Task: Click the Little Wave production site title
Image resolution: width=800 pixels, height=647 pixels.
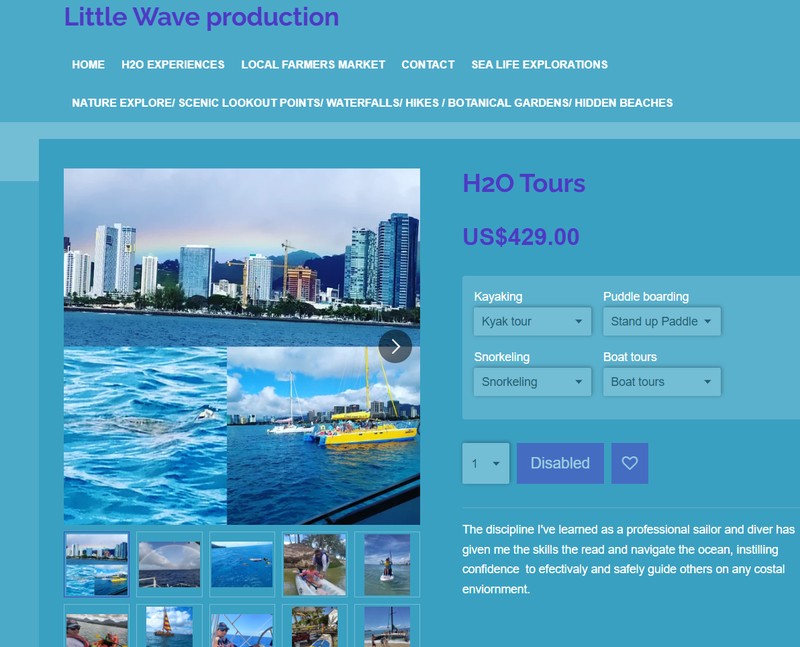Action: tap(201, 17)
